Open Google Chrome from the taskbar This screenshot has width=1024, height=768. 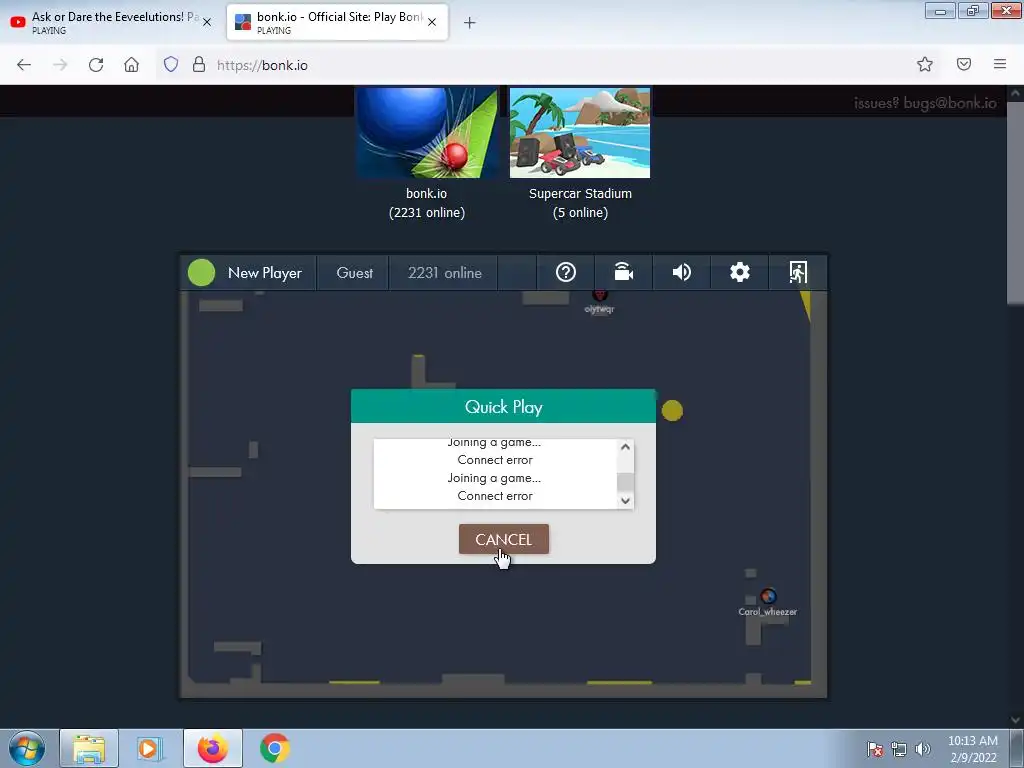click(x=275, y=748)
